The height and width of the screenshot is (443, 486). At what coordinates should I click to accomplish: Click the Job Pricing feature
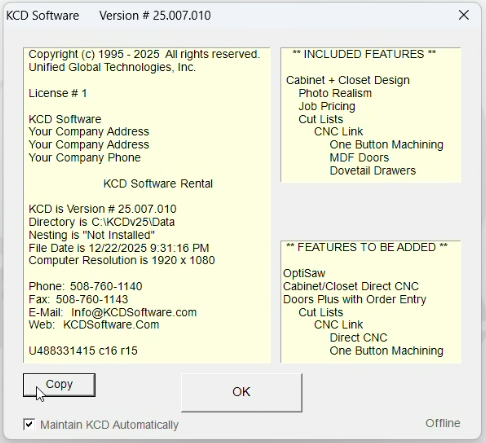tap(327, 106)
